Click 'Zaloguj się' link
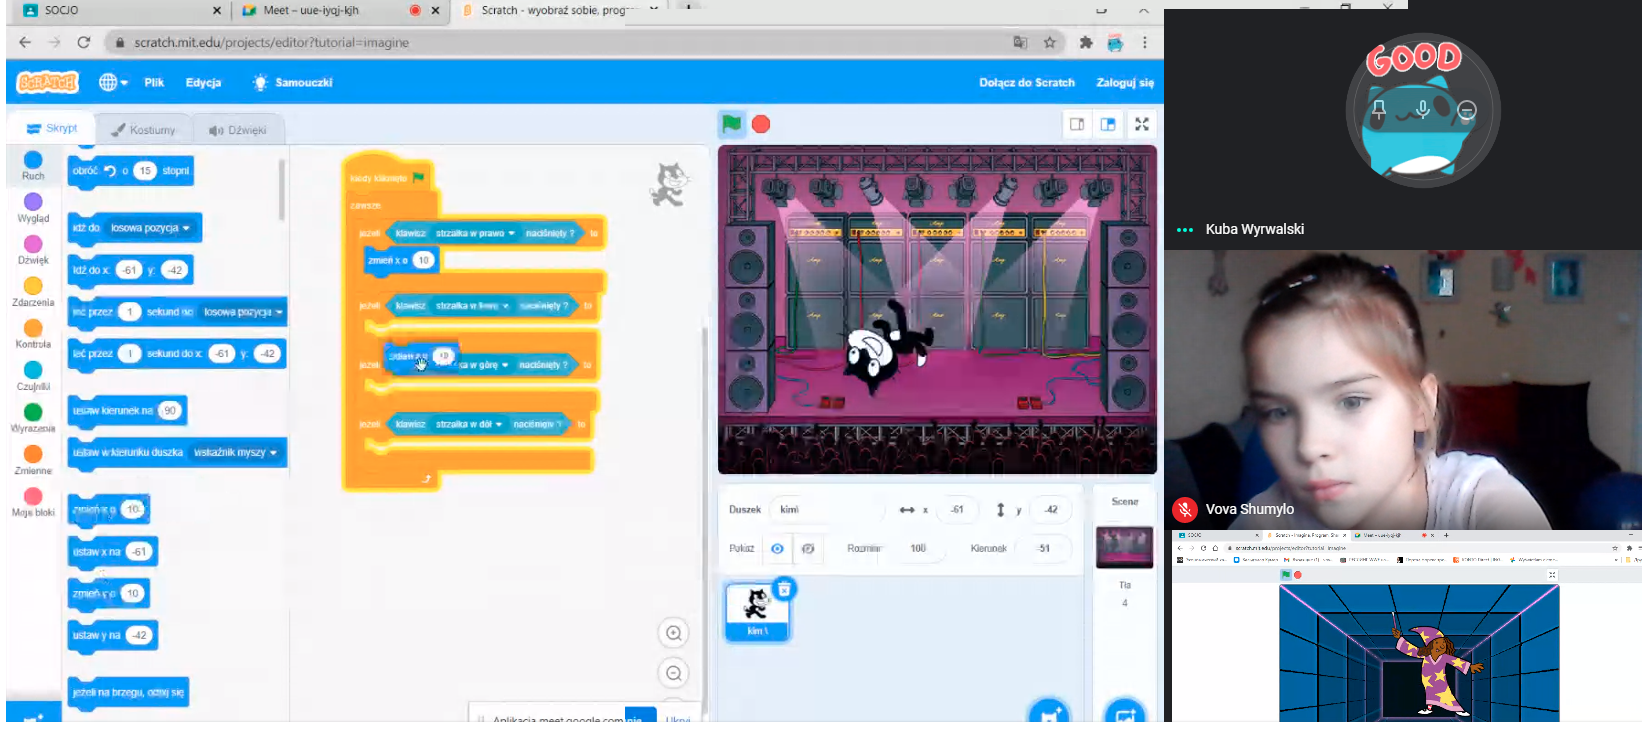Image resolution: width=1642 pixels, height=736 pixels. pos(1125,82)
